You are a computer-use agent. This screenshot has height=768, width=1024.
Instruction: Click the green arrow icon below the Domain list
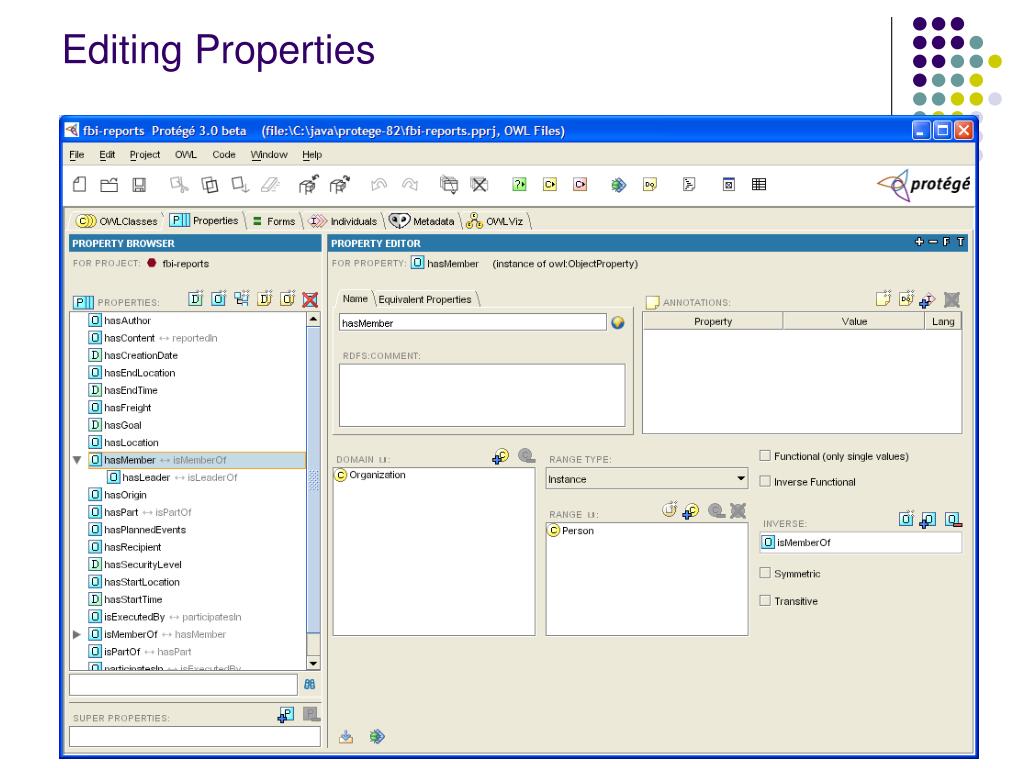pyautogui.click(x=377, y=737)
